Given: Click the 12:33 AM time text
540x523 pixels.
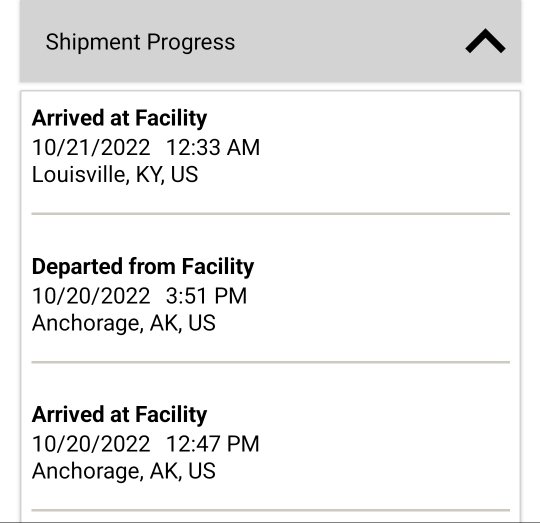Looking at the screenshot, I should [213, 147].
